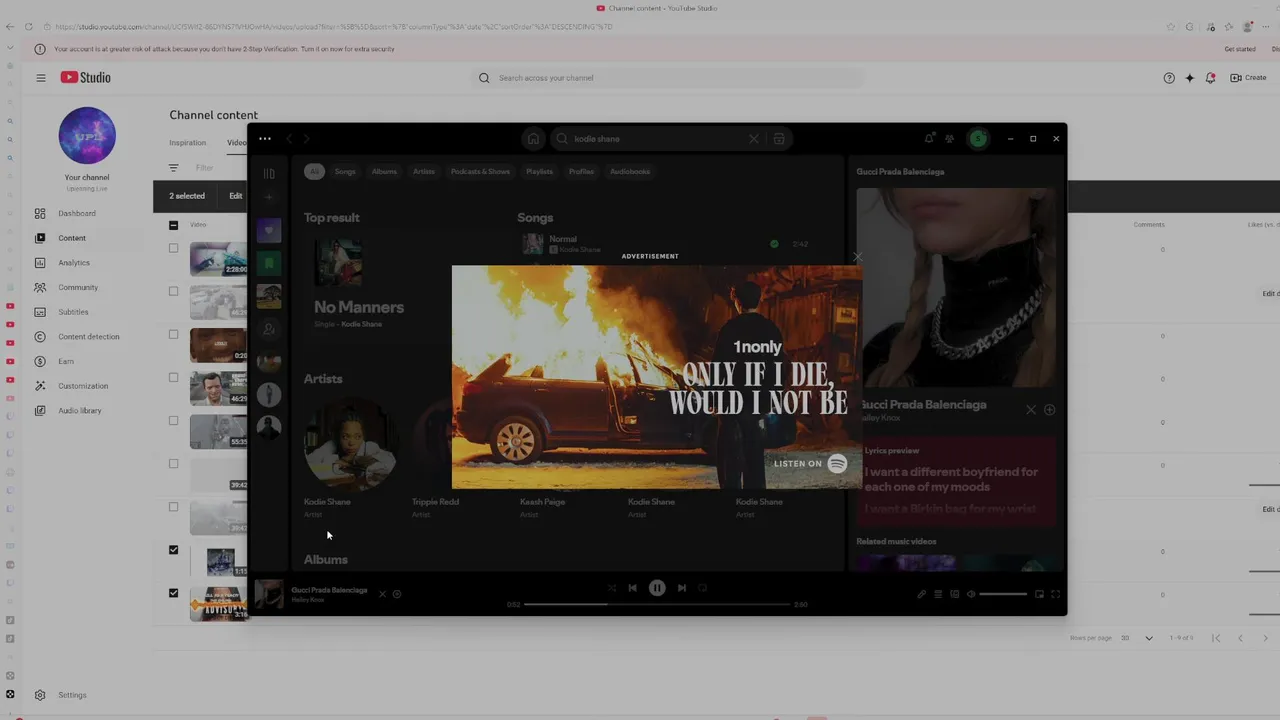Go to Spotify Home via house icon

(x=533, y=139)
